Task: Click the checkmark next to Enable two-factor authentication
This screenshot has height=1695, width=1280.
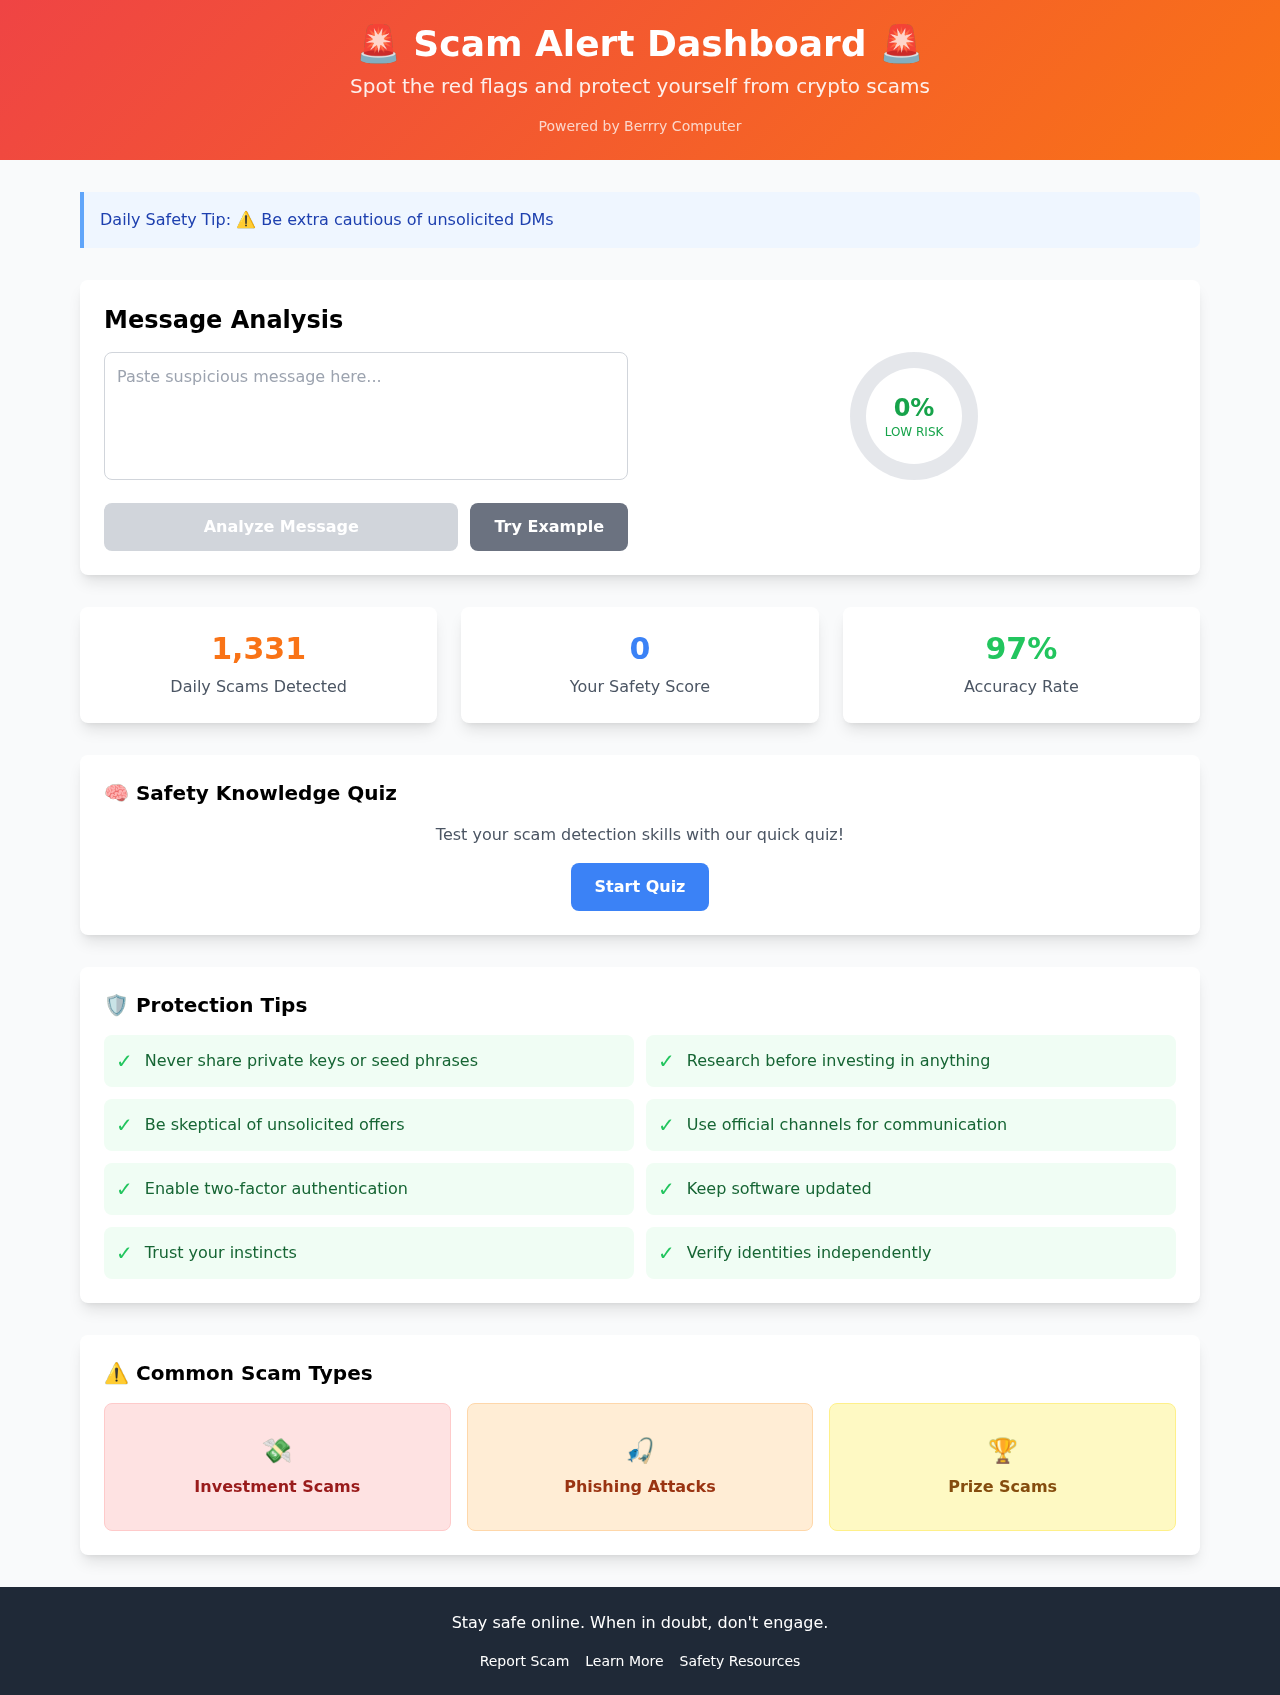Action: (124, 1189)
